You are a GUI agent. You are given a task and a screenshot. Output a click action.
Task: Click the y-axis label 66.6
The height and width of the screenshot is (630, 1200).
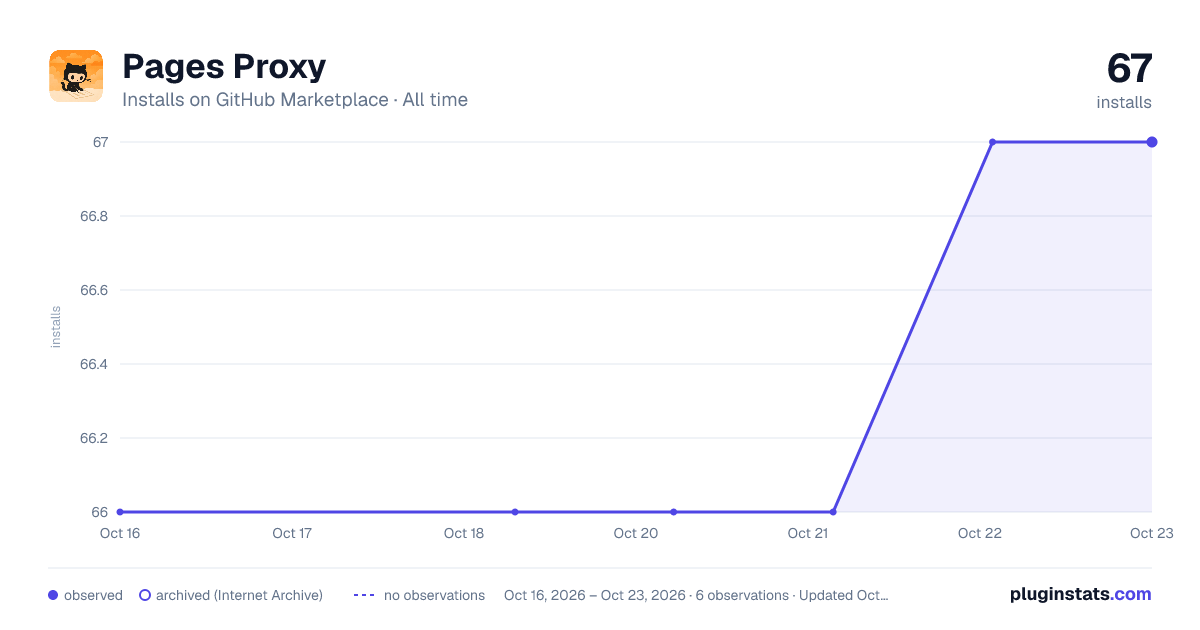(94, 290)
